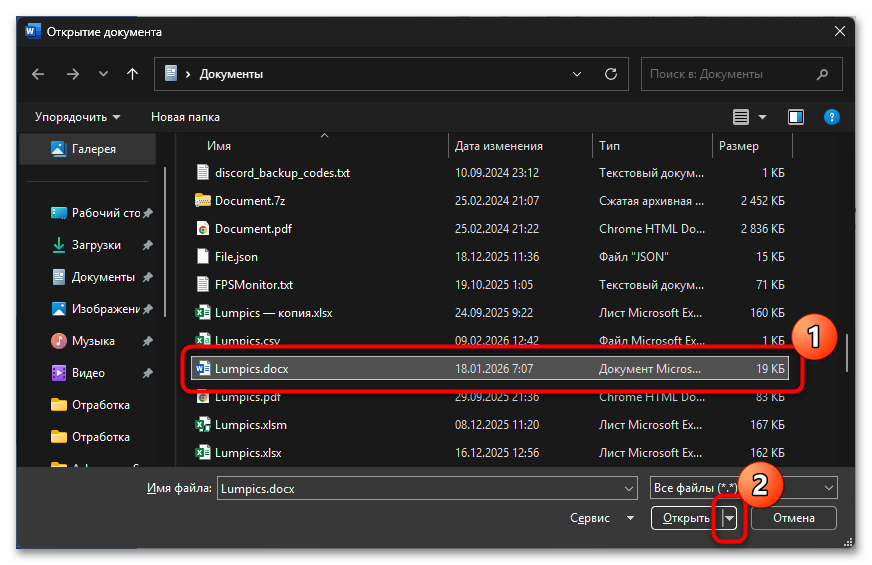Open Загрузки in the sidebar

pyautogui.click(x=96, y=245)
